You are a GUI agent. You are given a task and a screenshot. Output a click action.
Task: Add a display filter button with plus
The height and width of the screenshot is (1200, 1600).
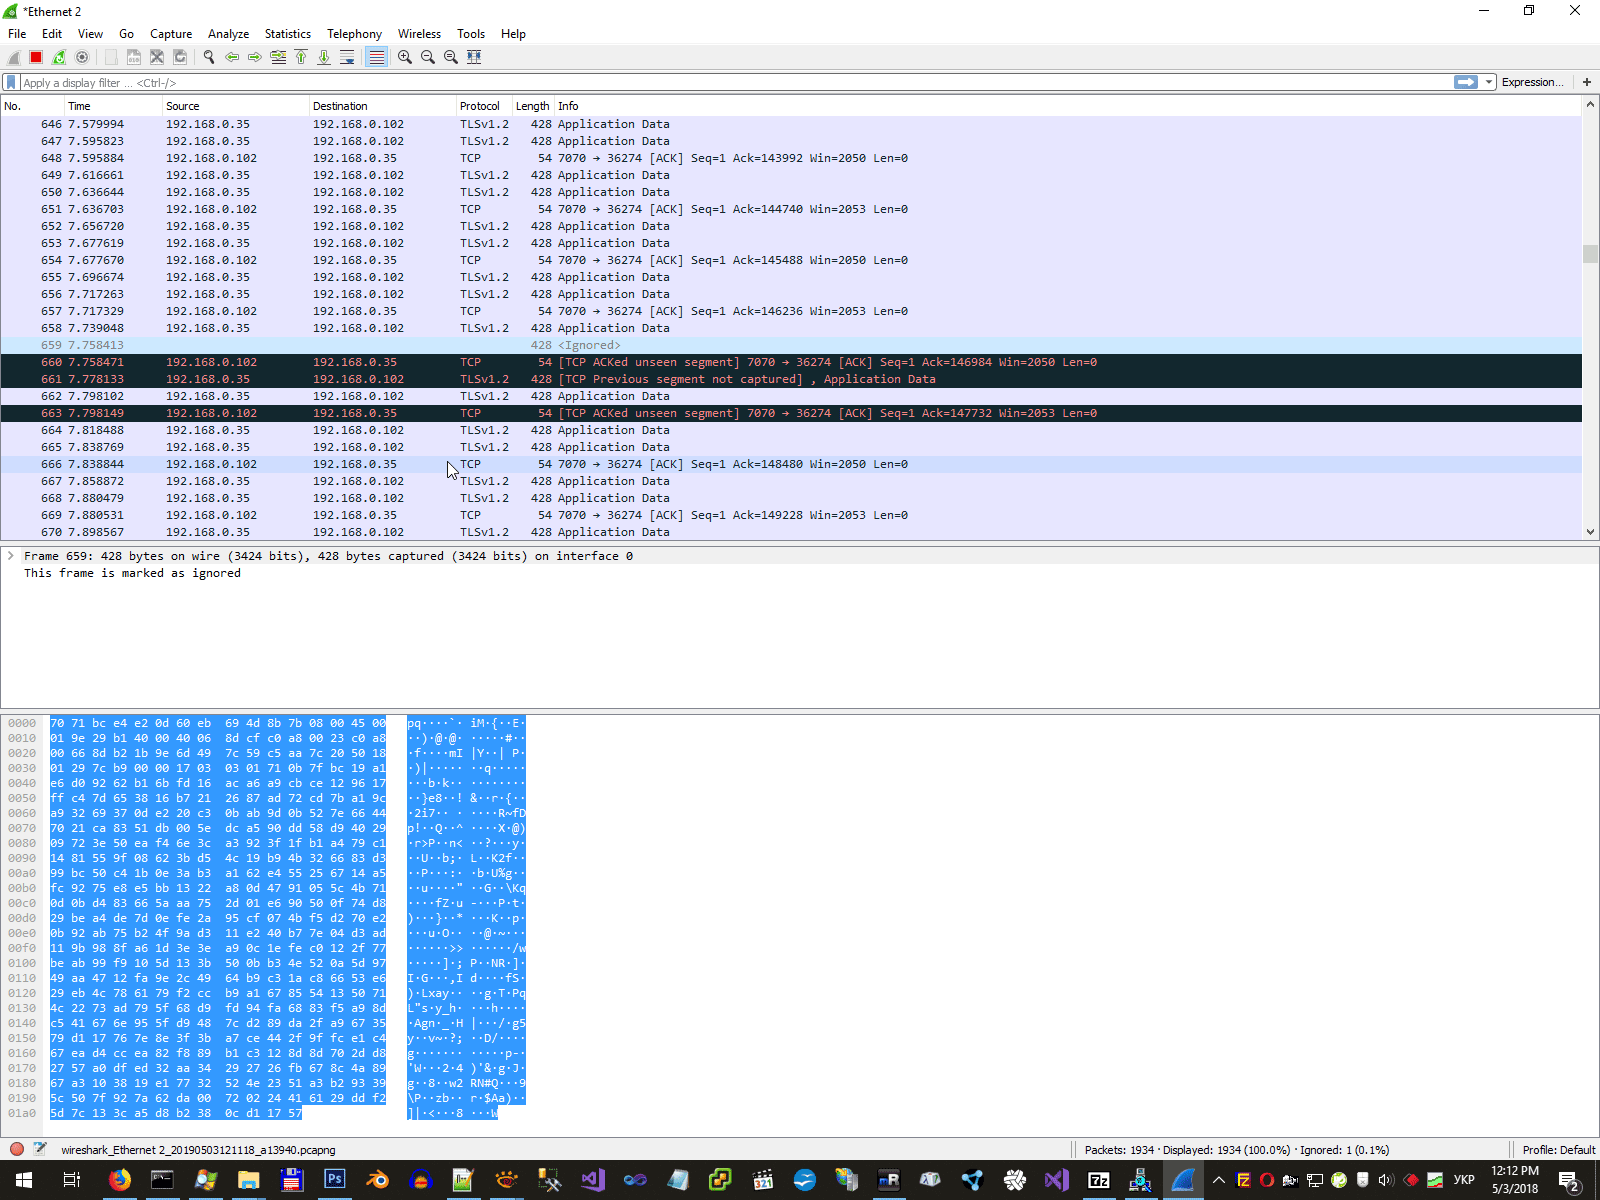point(1587,82)
